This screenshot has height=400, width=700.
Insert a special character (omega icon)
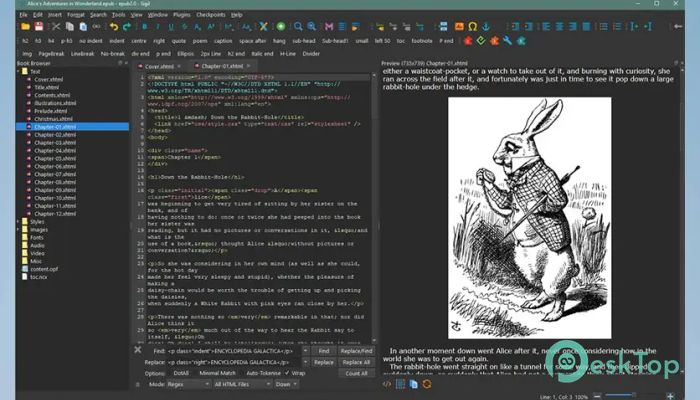coord(472,27)
